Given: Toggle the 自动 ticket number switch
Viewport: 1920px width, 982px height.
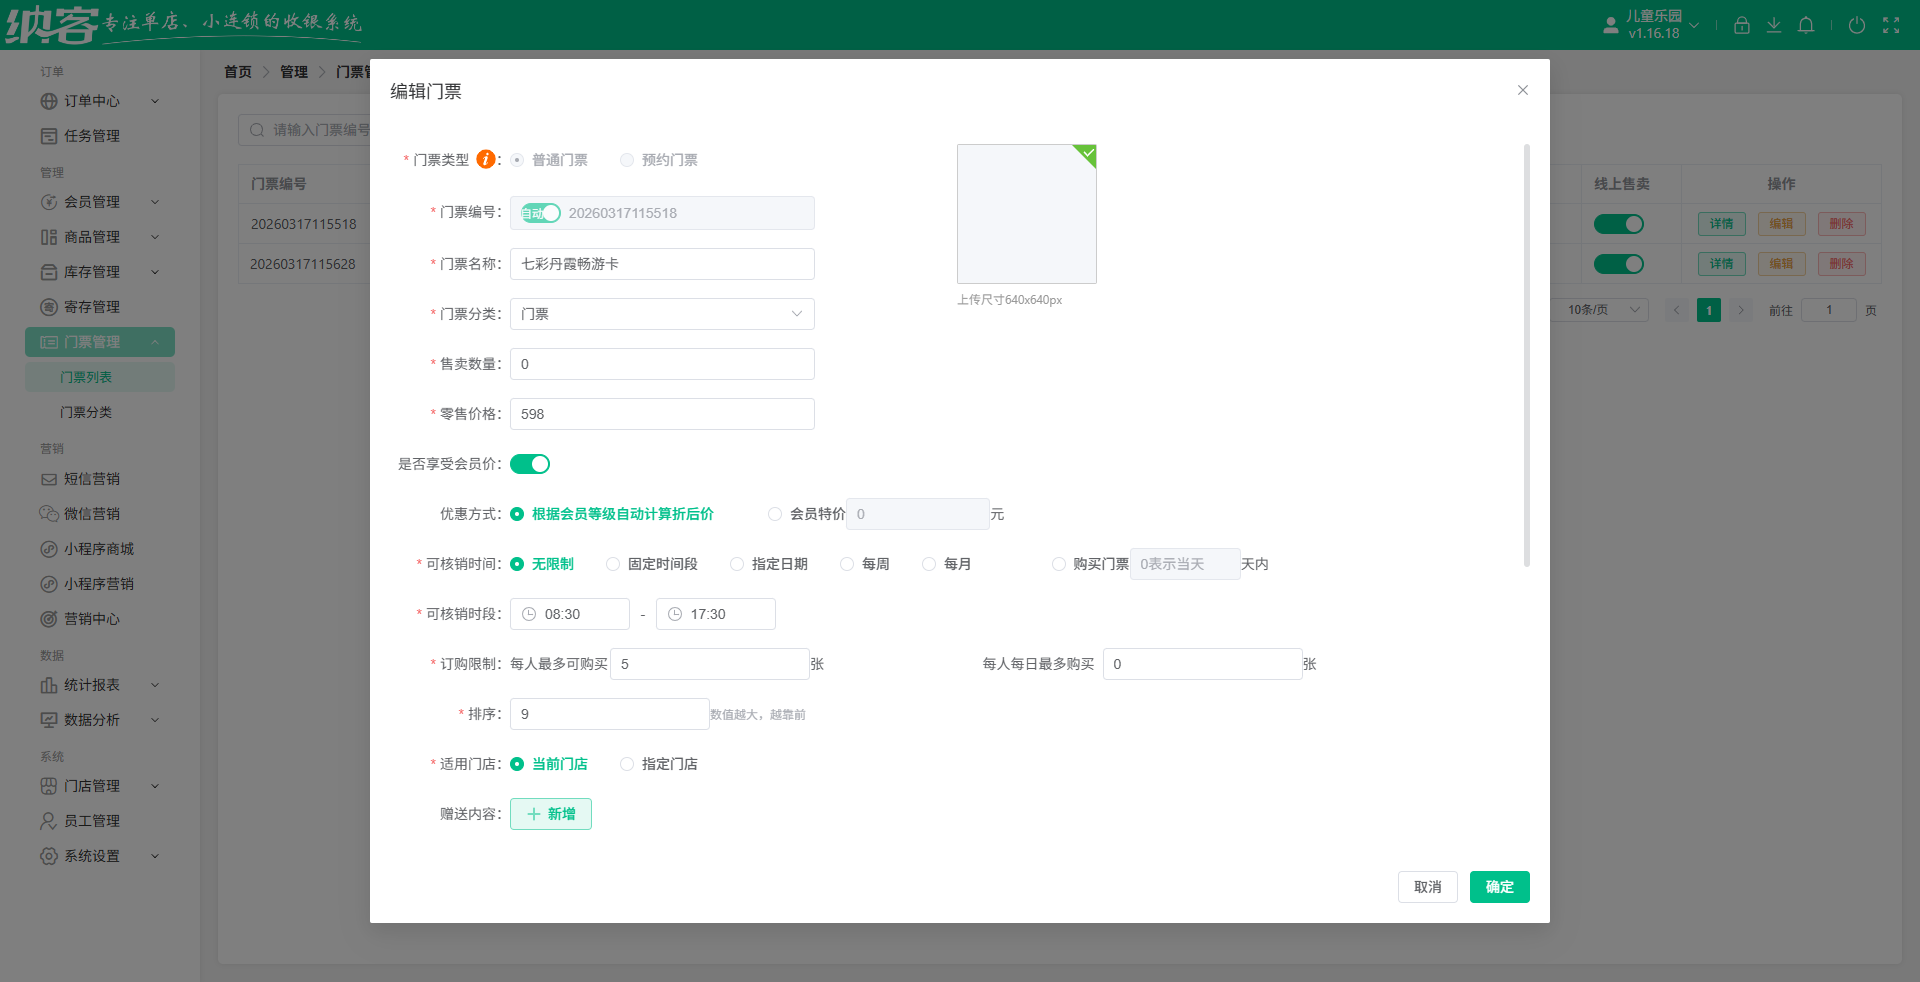Looking at the screenshot, I should tap(540, 213).
